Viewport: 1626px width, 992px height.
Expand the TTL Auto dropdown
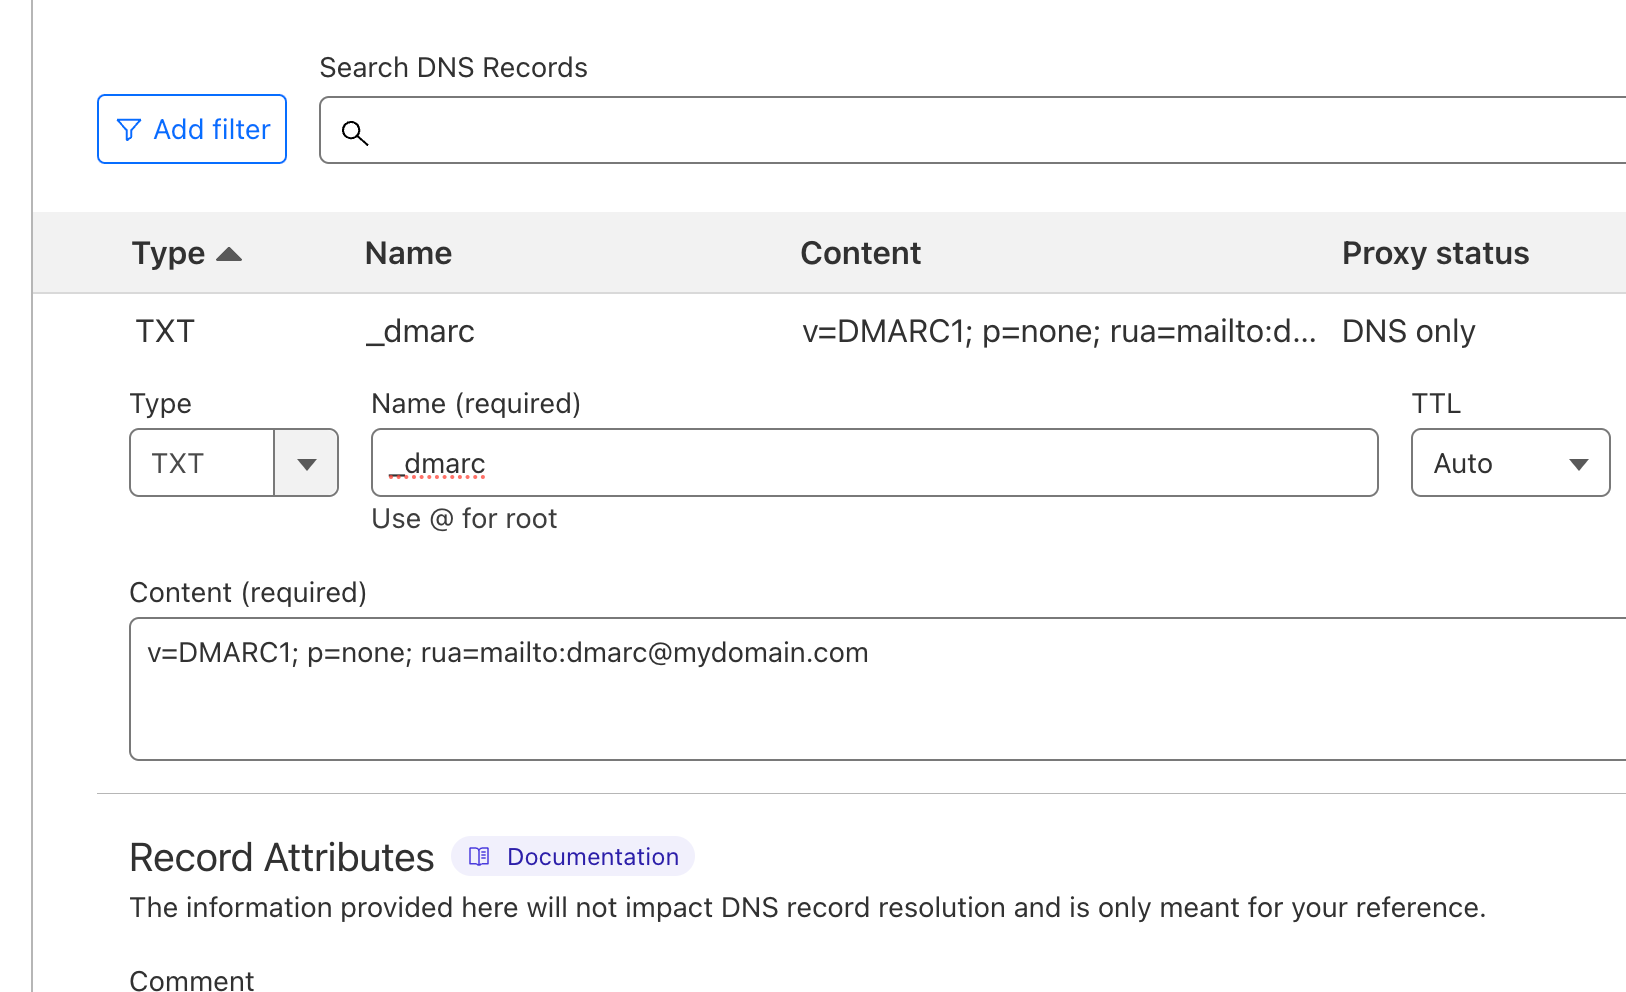tap(1578, 464)
